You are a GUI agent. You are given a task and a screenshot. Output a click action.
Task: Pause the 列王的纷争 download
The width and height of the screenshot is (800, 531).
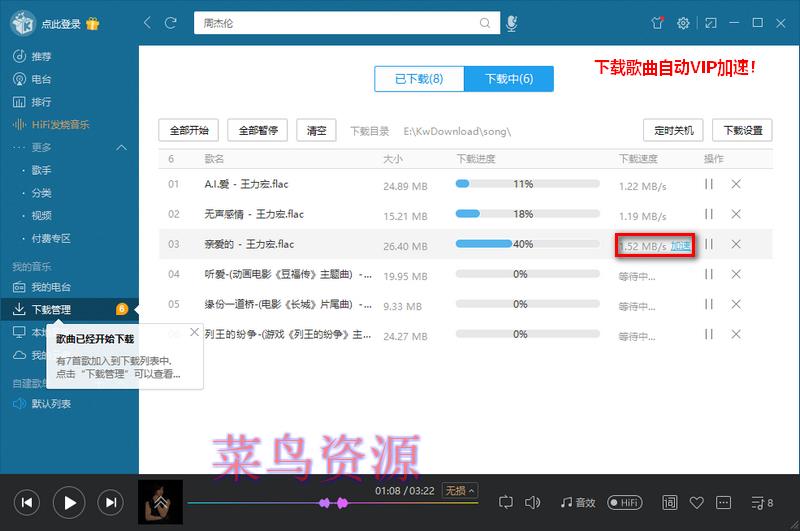tap(709, 335)
